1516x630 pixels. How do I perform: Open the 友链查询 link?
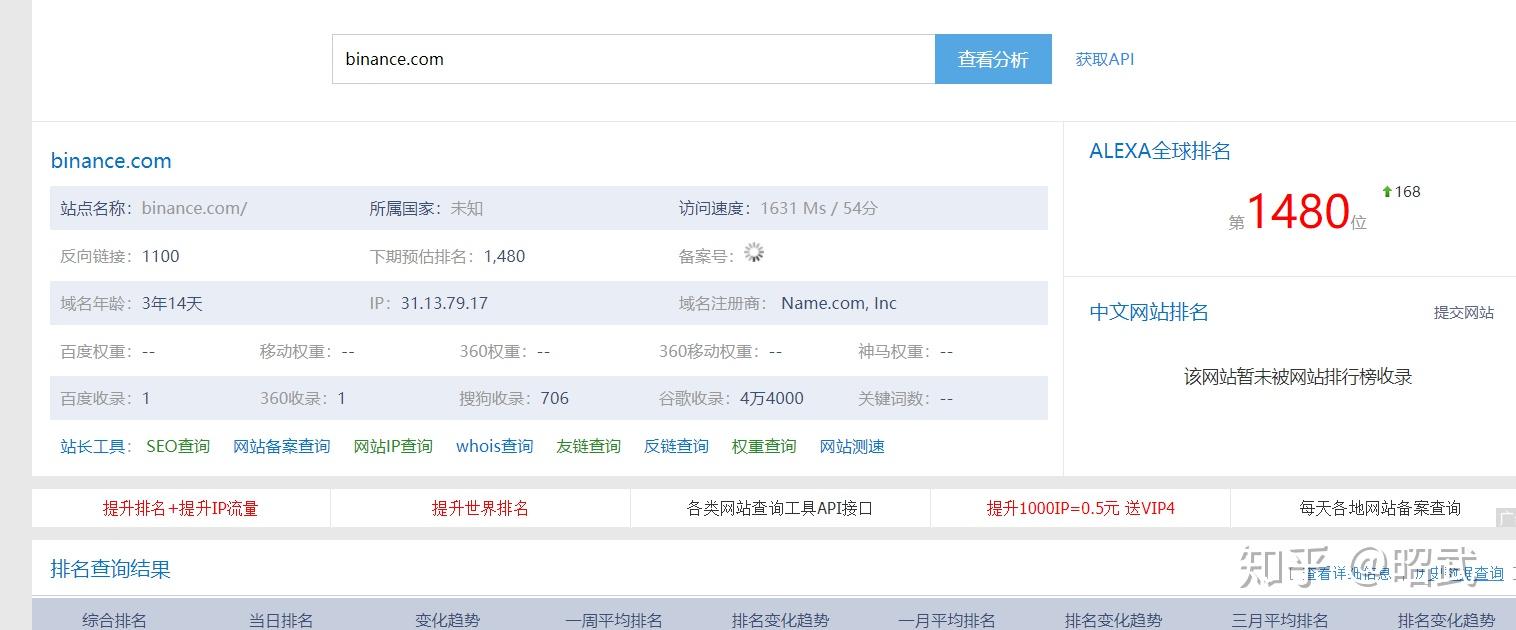click(x=588, y=446)
